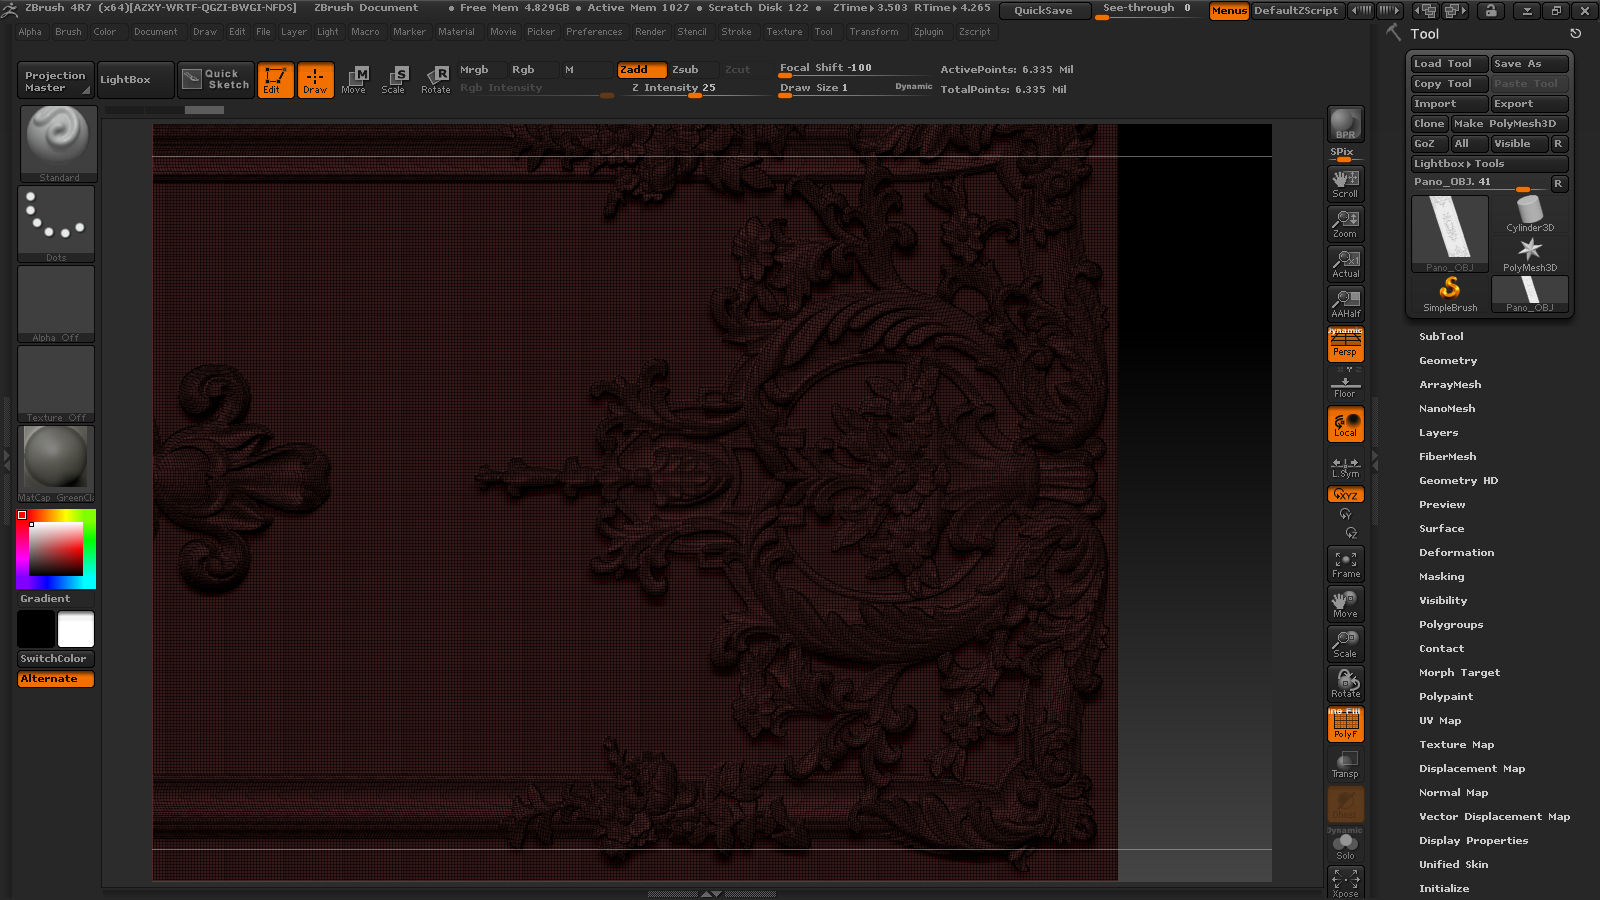Expand the Geometry section
Image resolution: width=1600 pixels, height=900 pixels.
[1447, 361]
